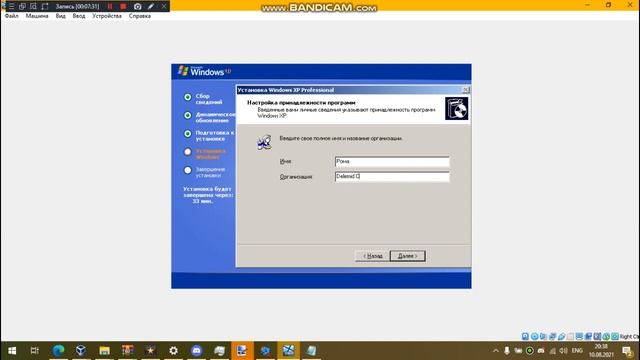Click VirtualBox audio indicator in status bar
640x360 pixels.
click(x=543, y=336)
